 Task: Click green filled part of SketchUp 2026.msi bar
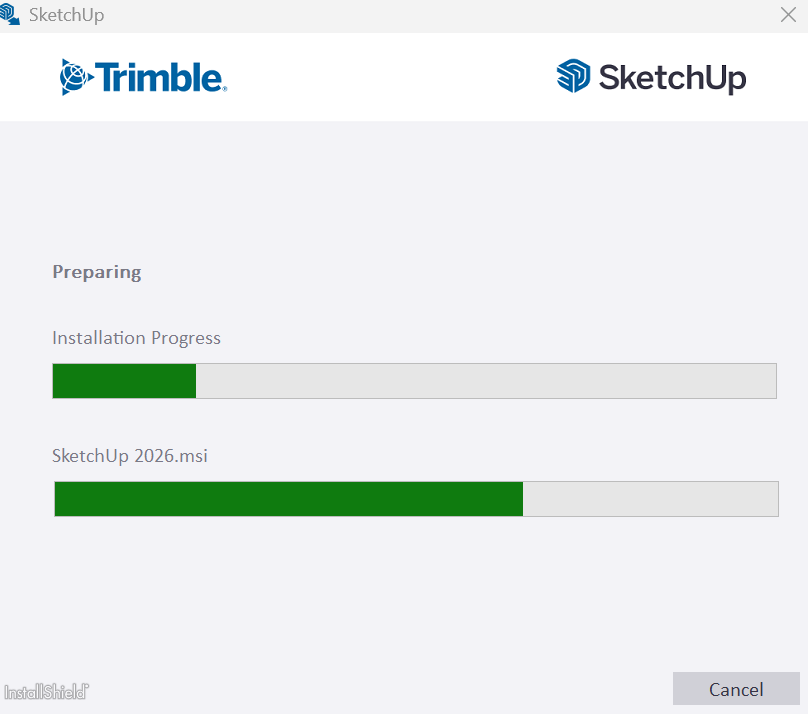pos(288,499)
